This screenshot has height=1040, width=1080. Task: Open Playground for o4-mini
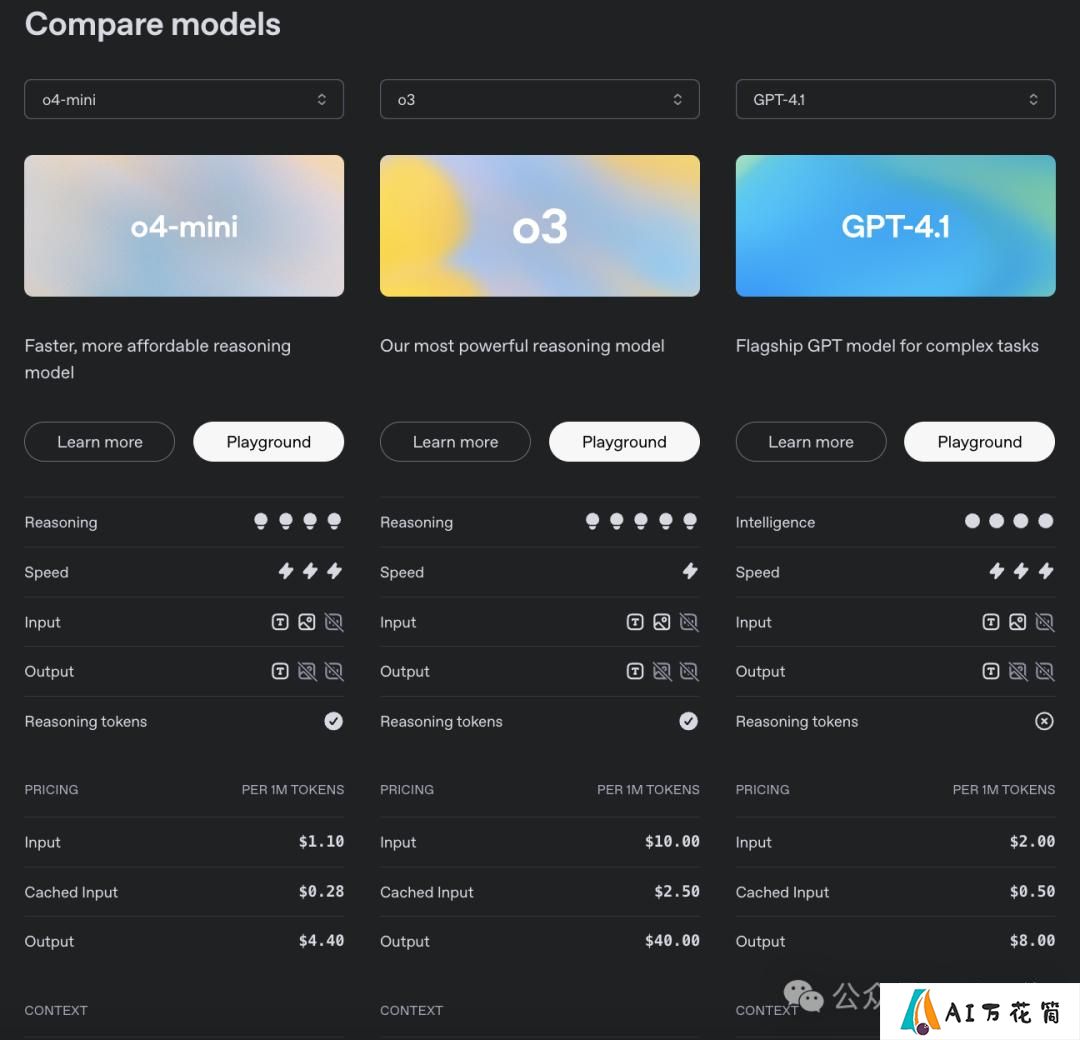coord(269,441)
